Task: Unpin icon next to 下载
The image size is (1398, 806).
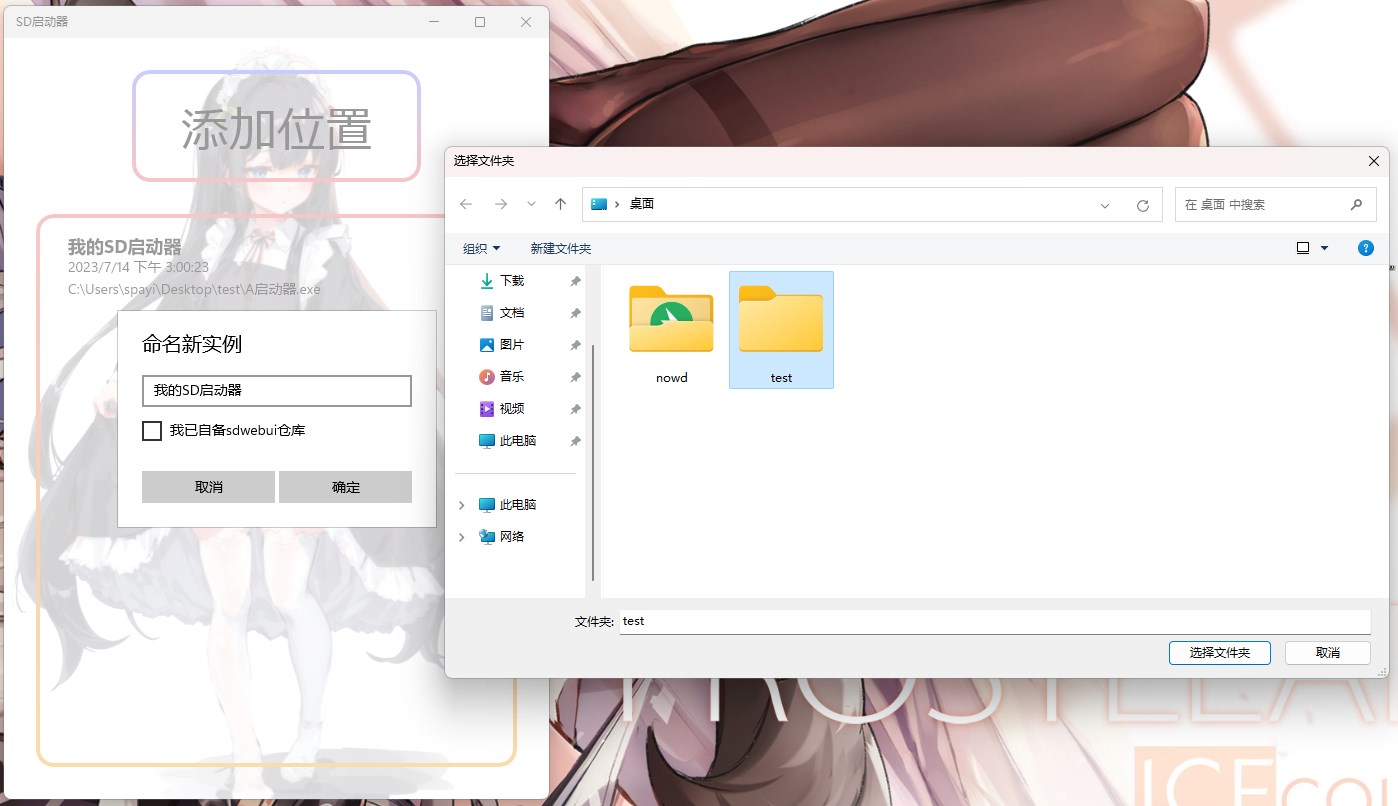Action: point(575,282)
